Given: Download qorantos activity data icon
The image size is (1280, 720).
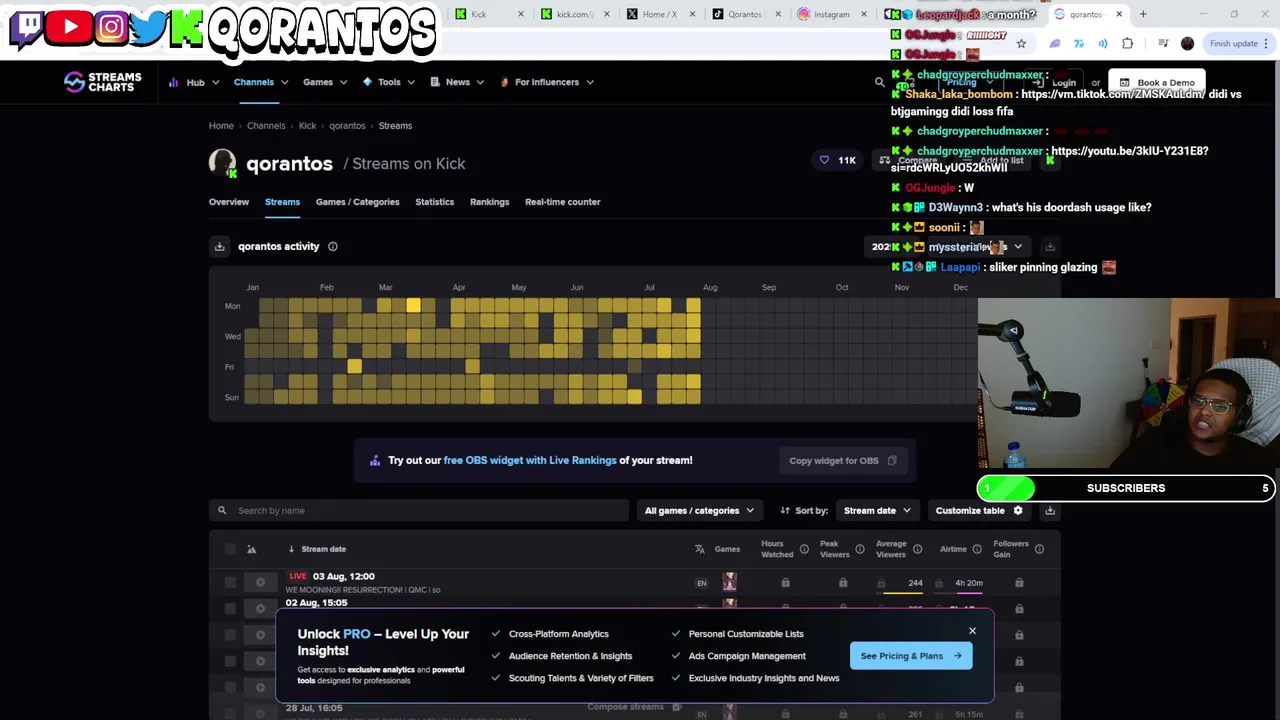Looking at the screenshot, I should (x=219, y=246).
